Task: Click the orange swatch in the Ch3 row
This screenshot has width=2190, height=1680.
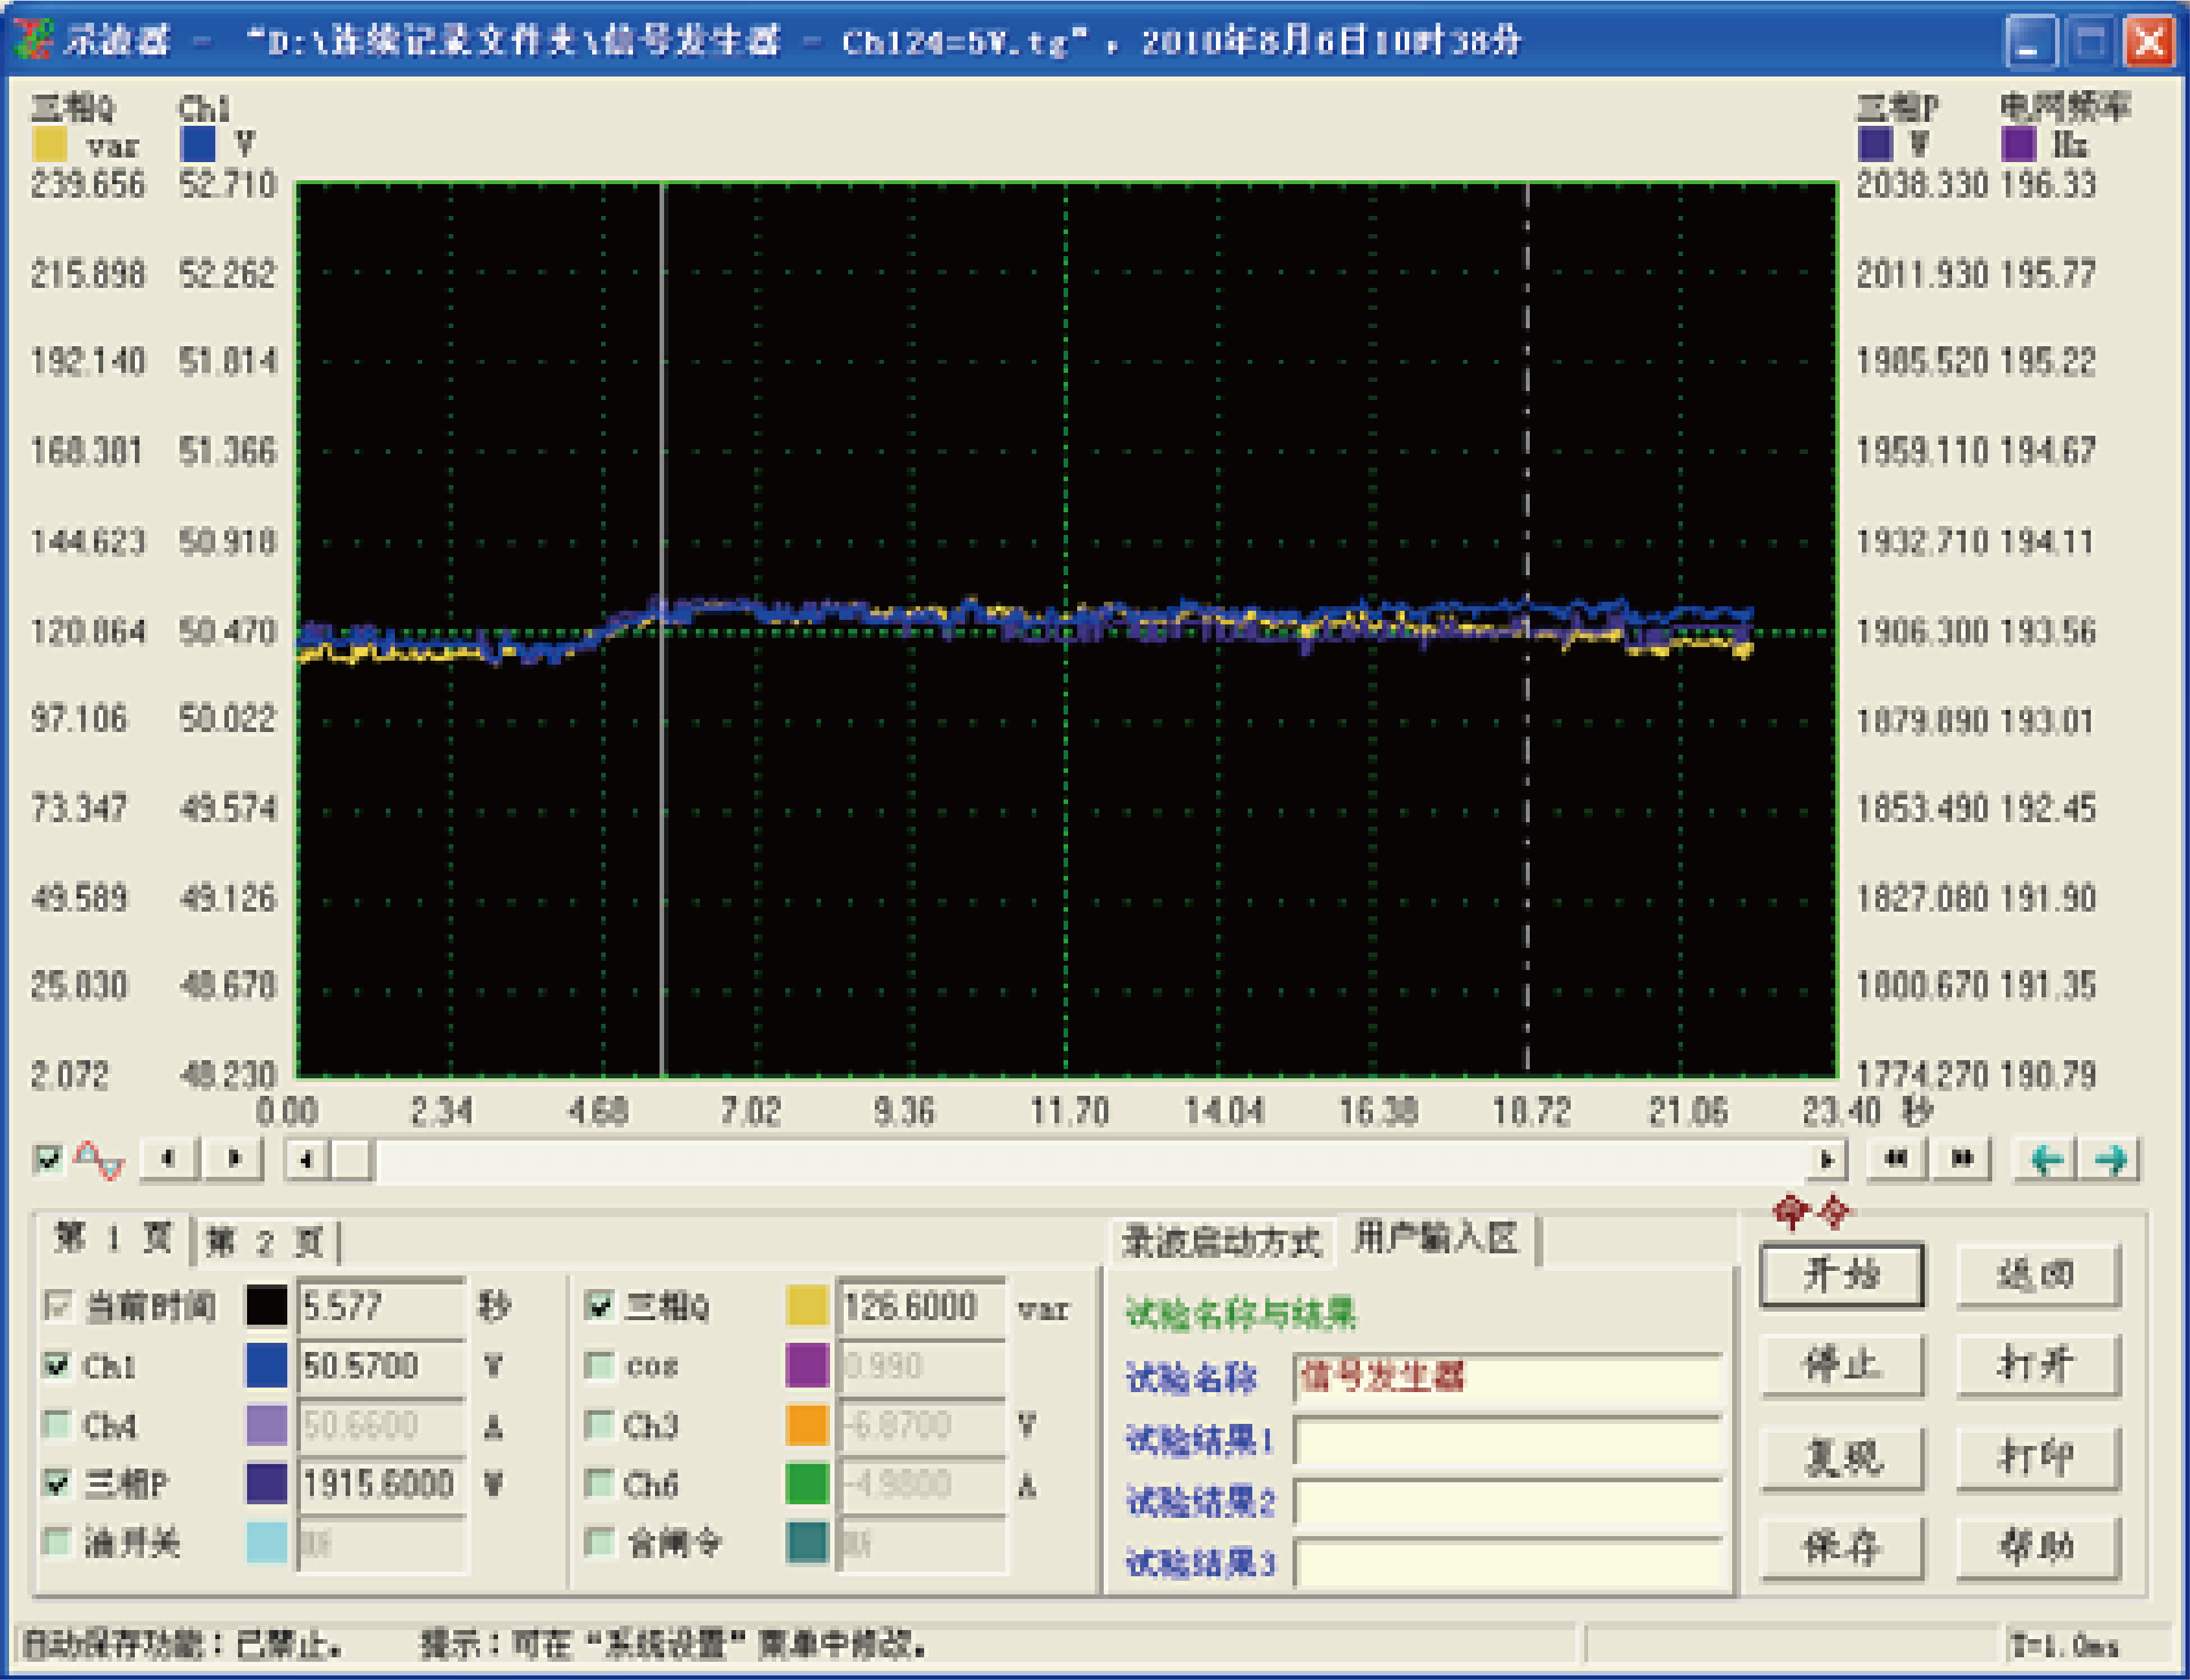Action: (807, 1425)
